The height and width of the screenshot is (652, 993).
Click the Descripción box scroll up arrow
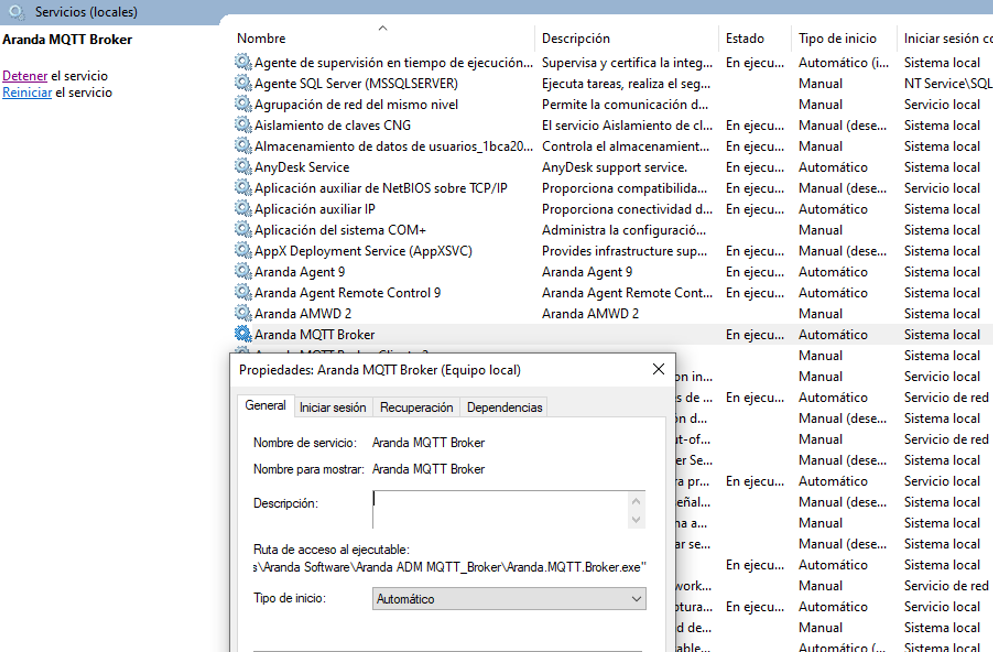[x=636, y=501]
